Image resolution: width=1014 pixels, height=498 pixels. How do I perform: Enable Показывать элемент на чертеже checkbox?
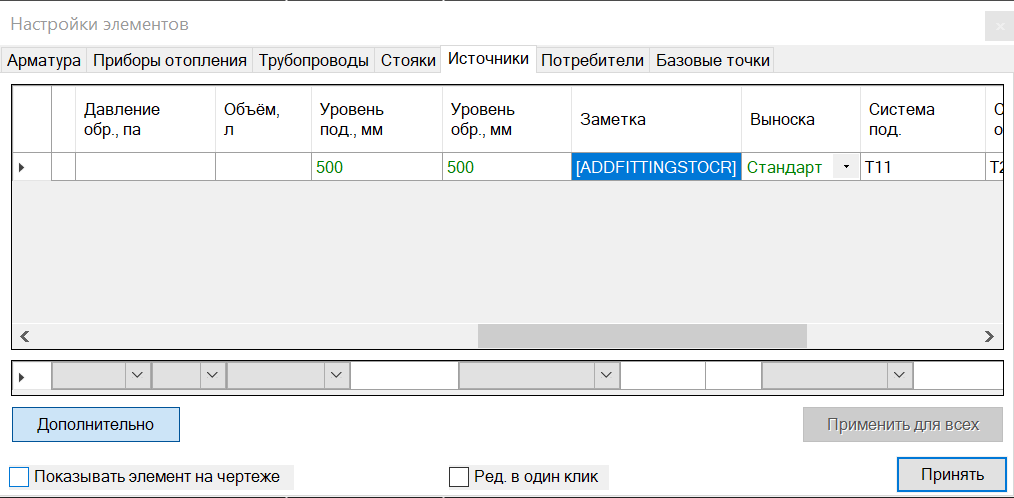(19, 476)
